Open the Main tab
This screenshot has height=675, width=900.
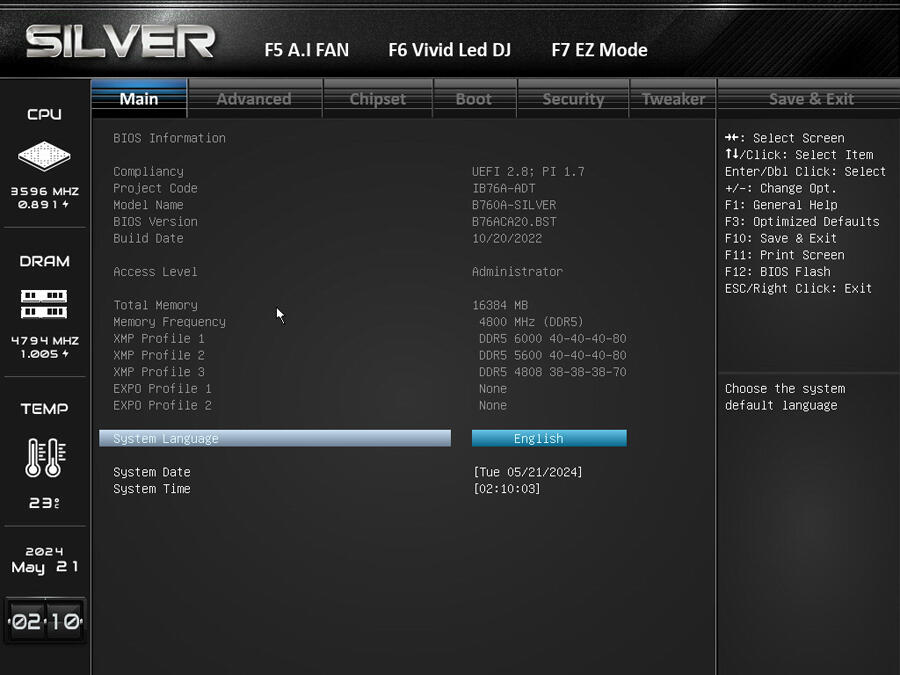pyautogui.click(x=139, y=99)
